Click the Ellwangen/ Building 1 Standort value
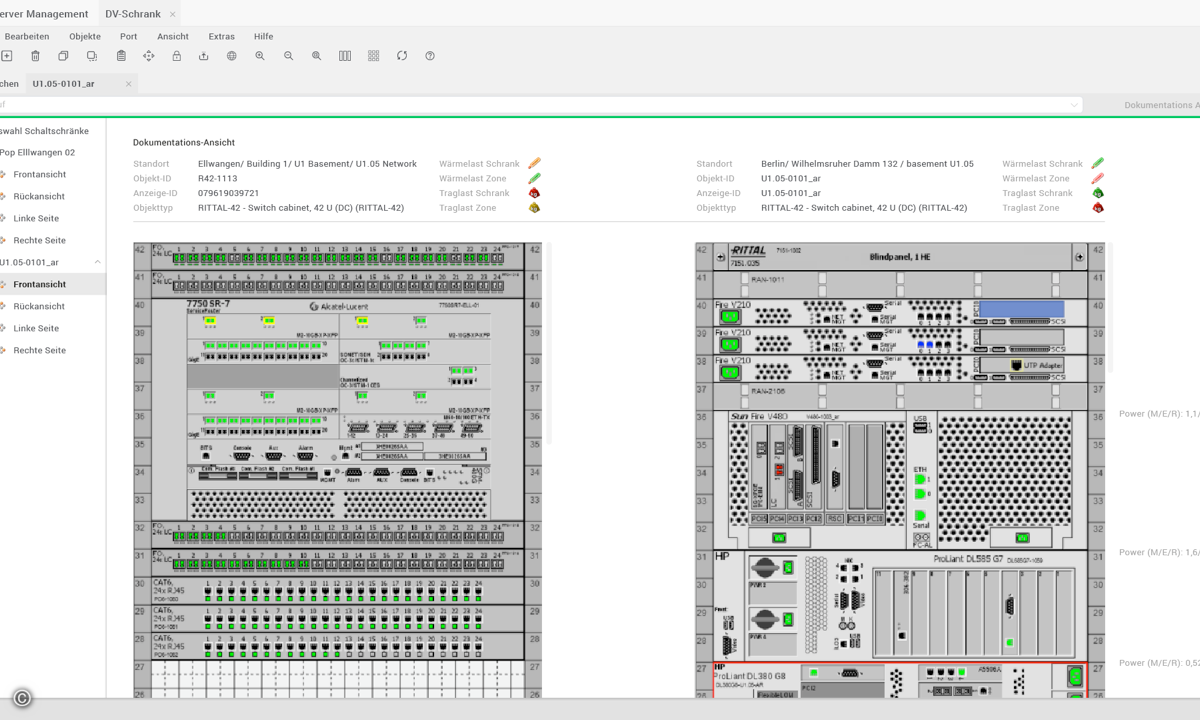The width and height of the screenshot is (1200, 720). point(307,164)
